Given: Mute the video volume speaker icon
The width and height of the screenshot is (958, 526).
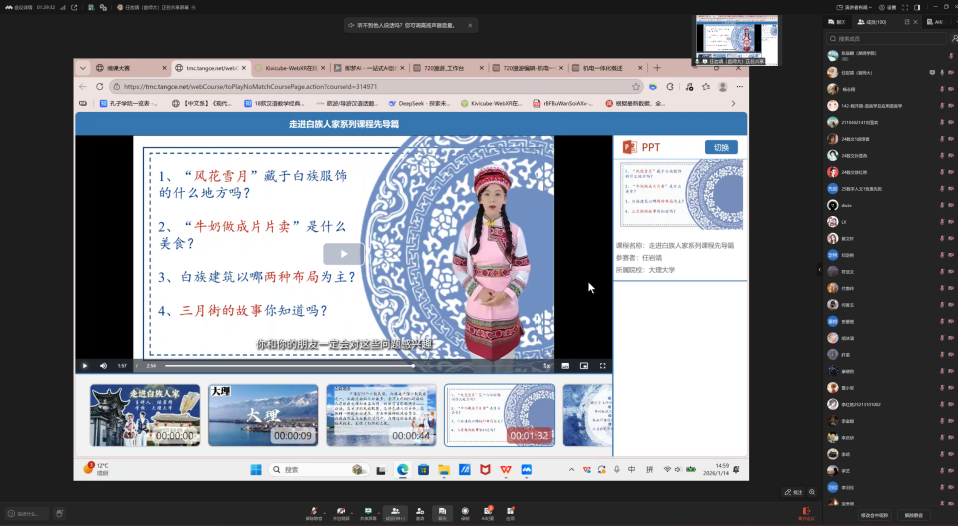Looking at the screenshot, I should pyautogui.click(x=103, y=366).
